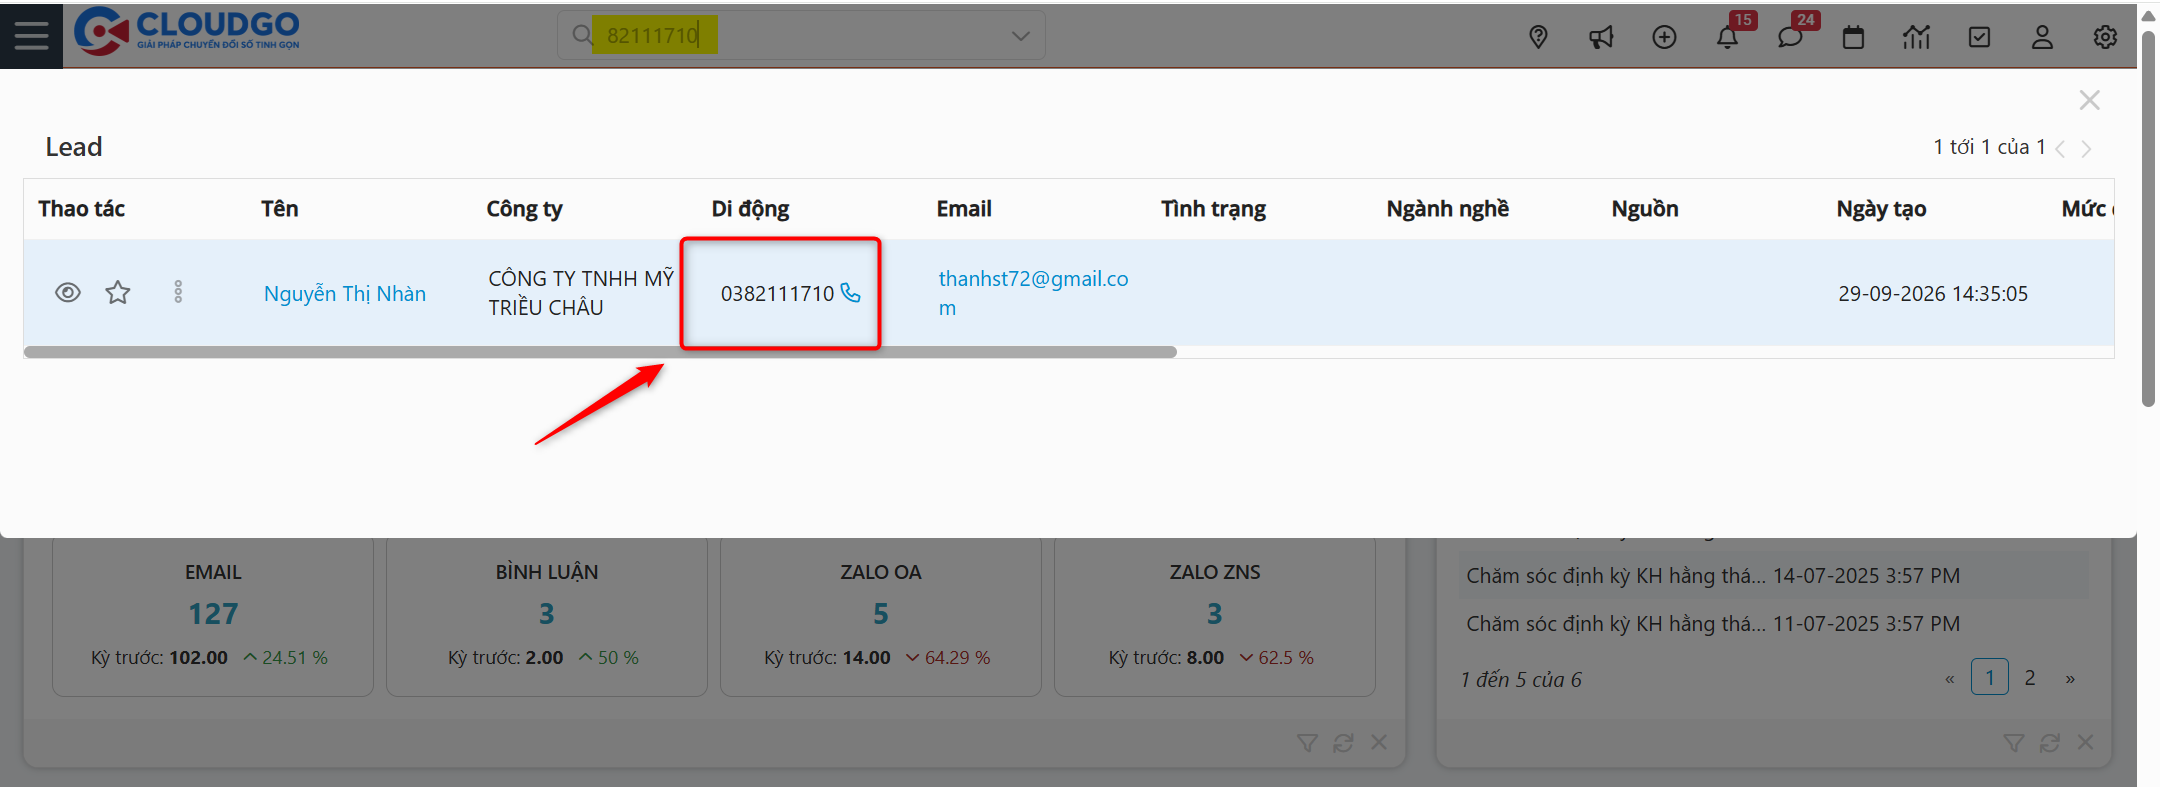The height and width of the screenshot is (787, 2160).
Task: Open the reports chart icon
Action: coord(1916,37)
